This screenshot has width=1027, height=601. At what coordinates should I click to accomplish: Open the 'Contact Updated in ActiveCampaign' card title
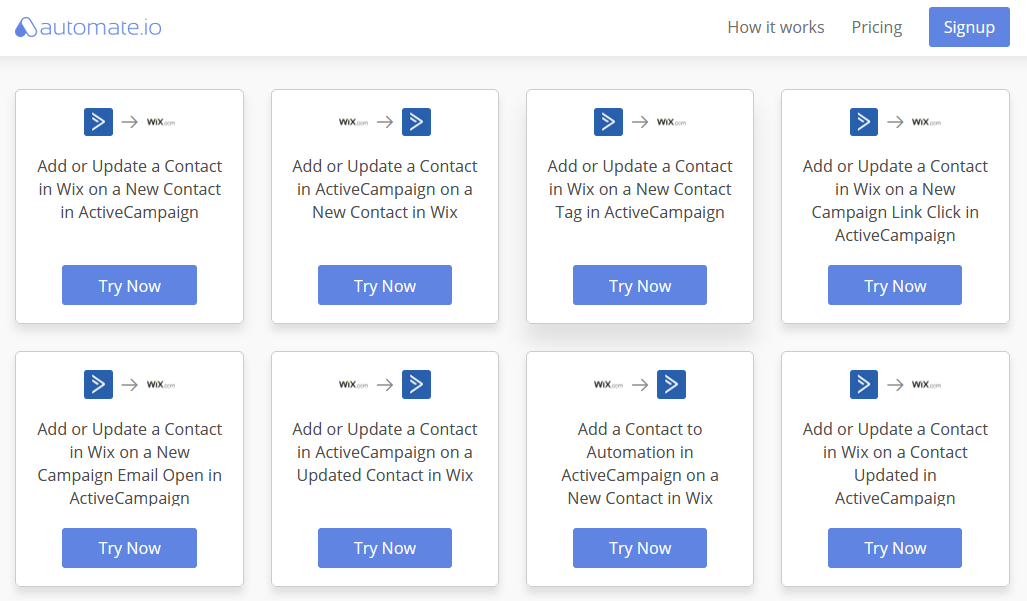click(x=895, y=464)
